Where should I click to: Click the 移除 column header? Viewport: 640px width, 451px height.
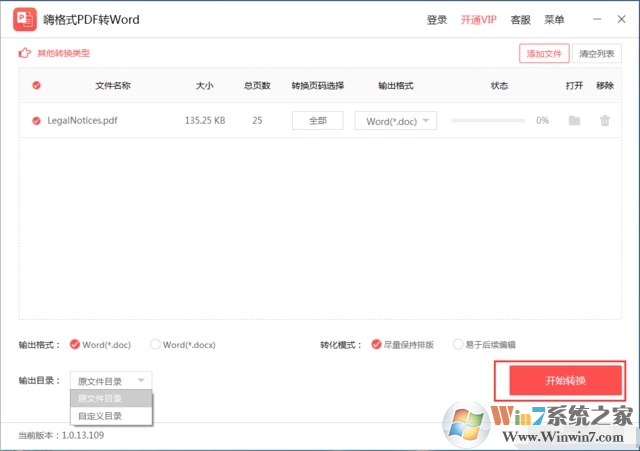click(605, 85)
